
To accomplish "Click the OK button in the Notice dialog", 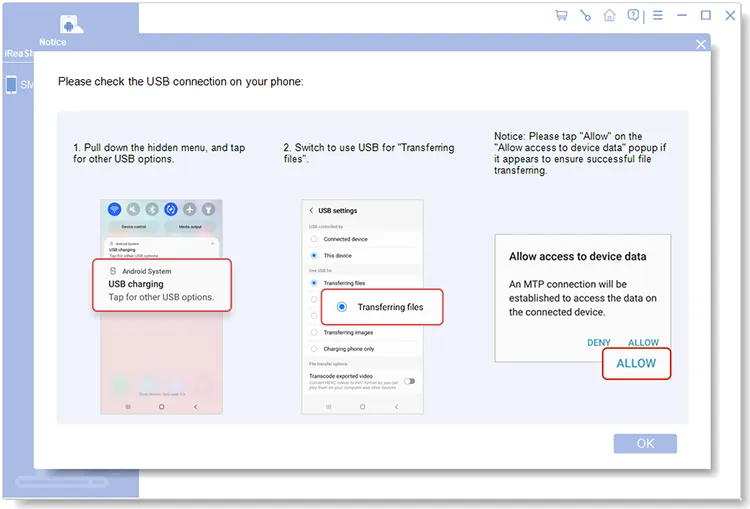I will click(645, 443).
